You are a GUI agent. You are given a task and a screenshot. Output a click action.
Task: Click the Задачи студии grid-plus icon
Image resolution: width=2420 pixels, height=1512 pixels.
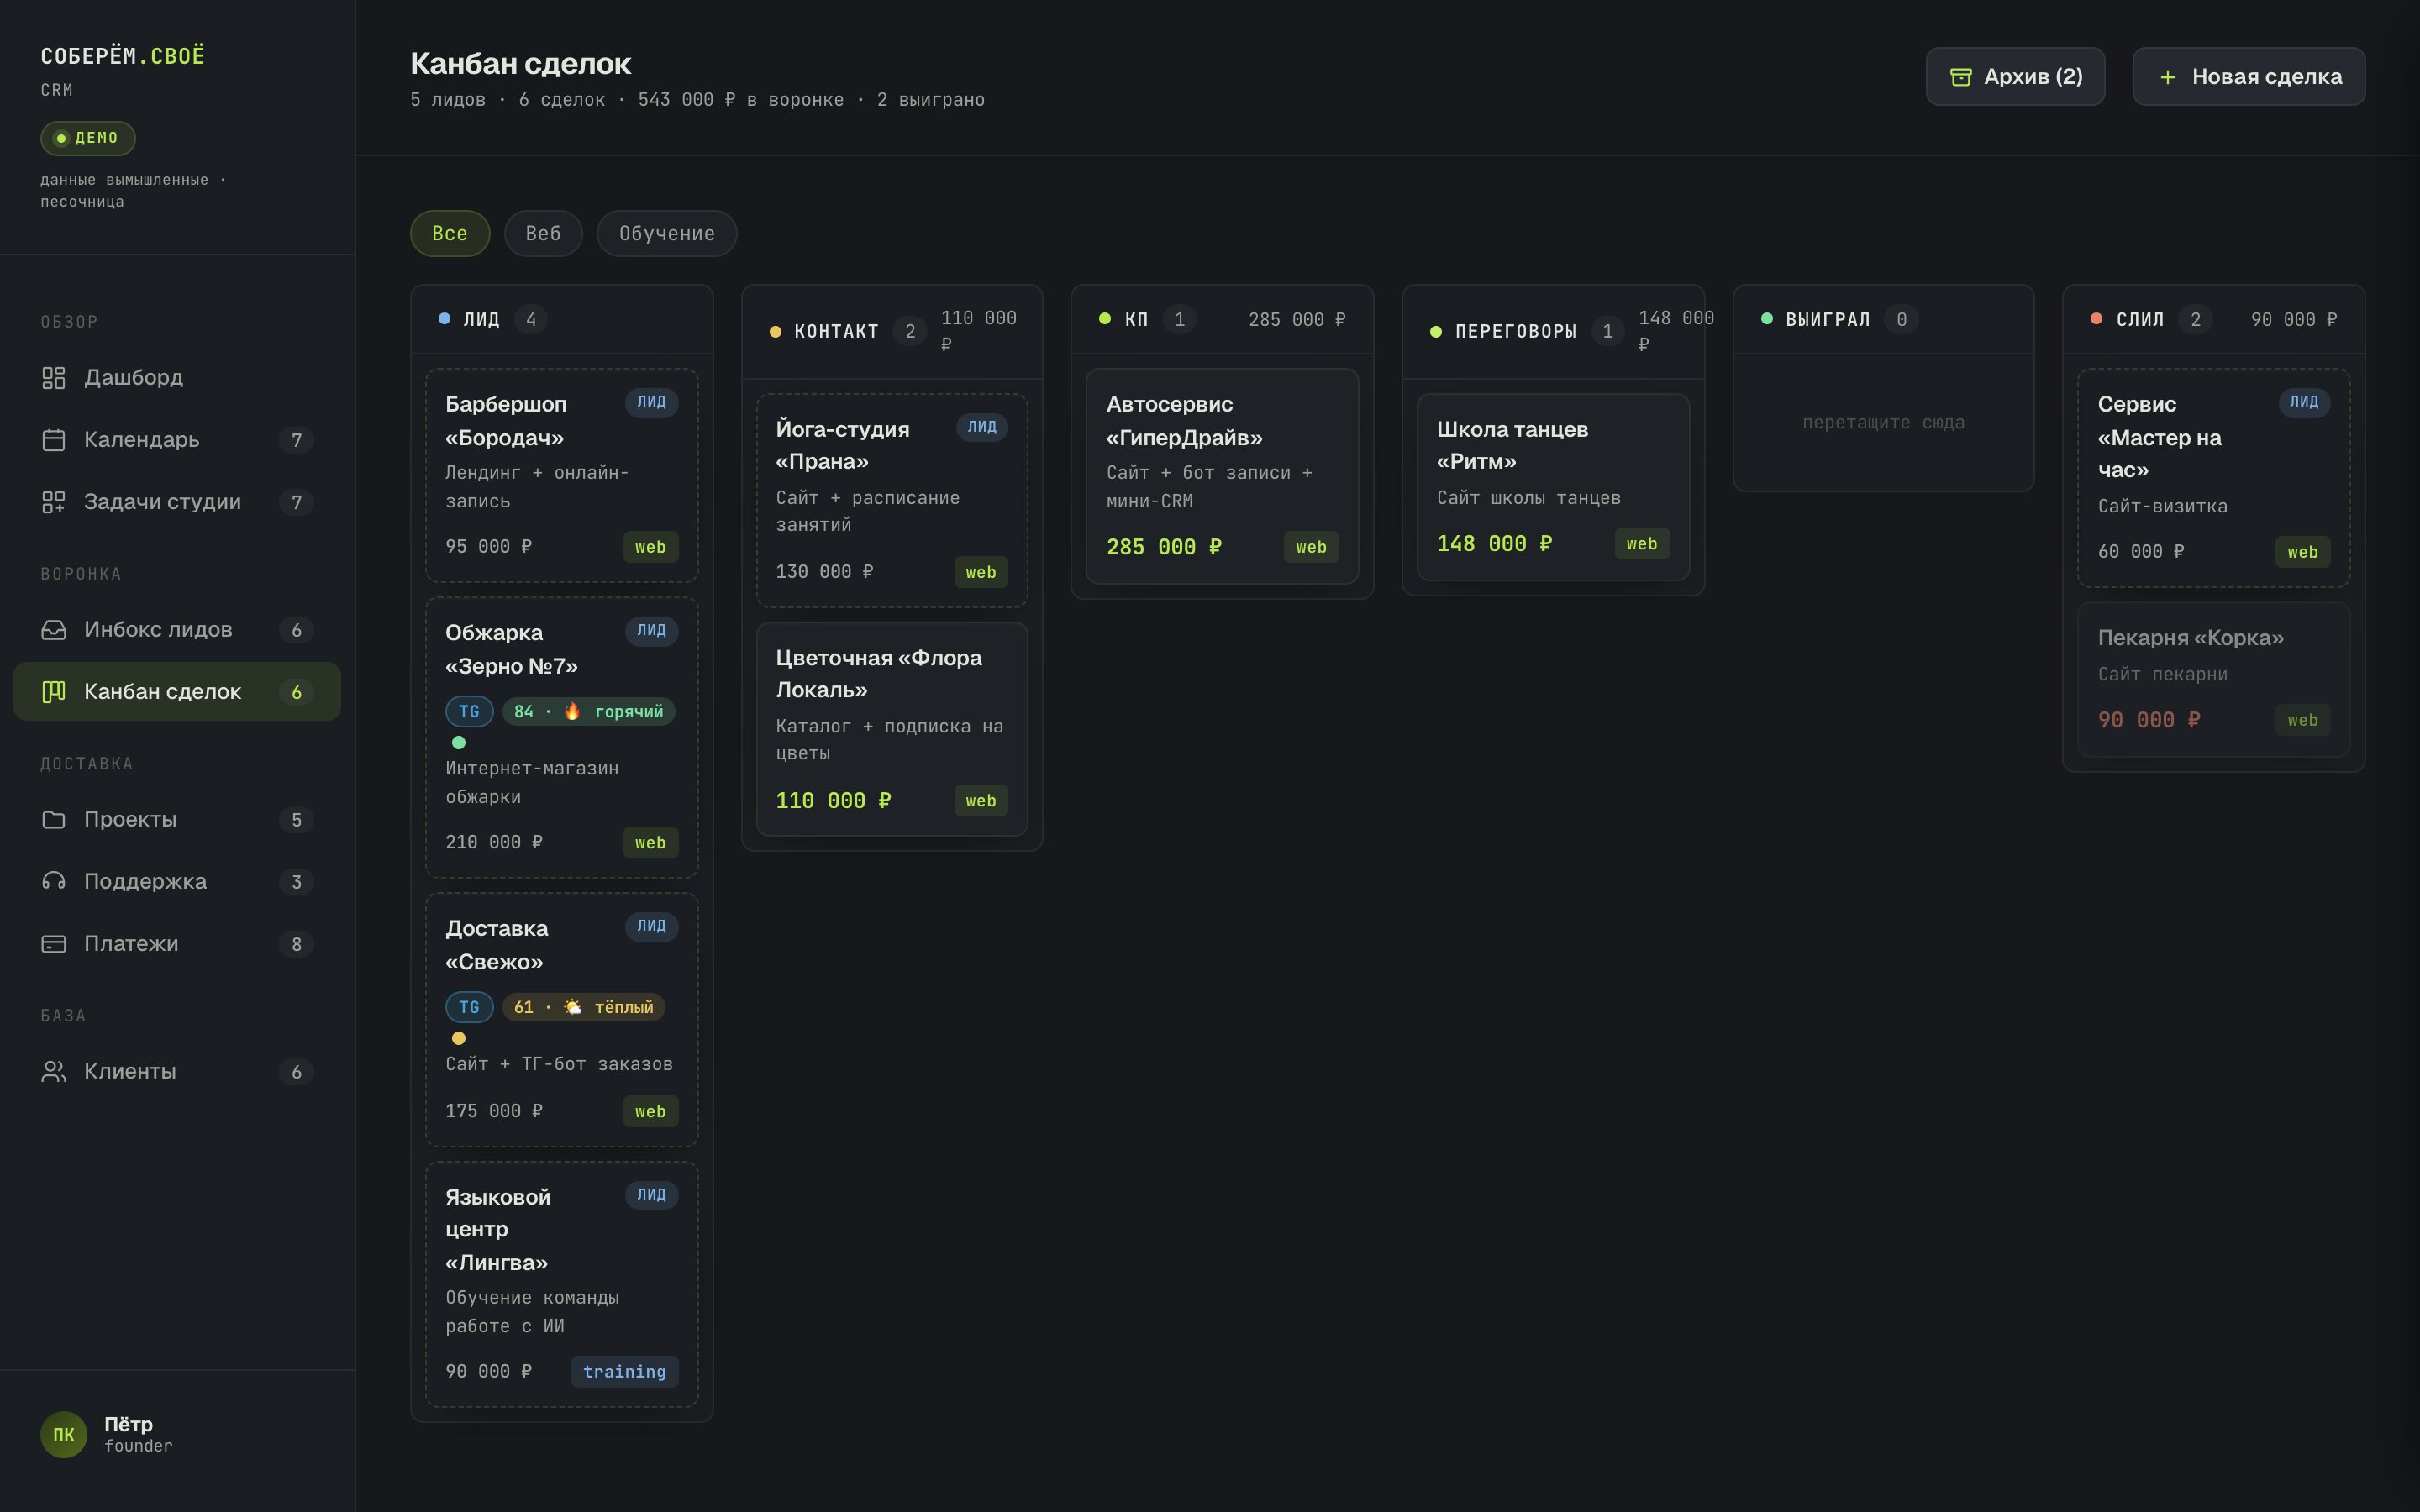pos(53,502)
